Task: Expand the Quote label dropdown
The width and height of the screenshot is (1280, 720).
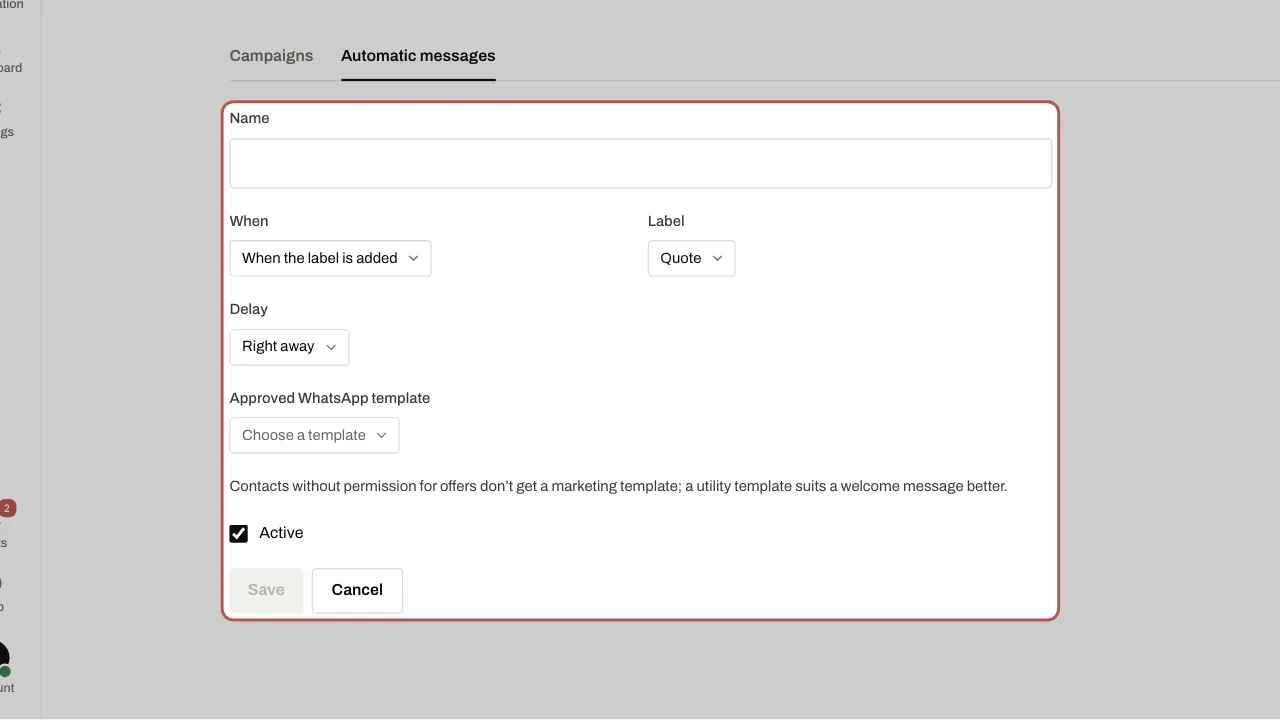Action: (691, 258)
